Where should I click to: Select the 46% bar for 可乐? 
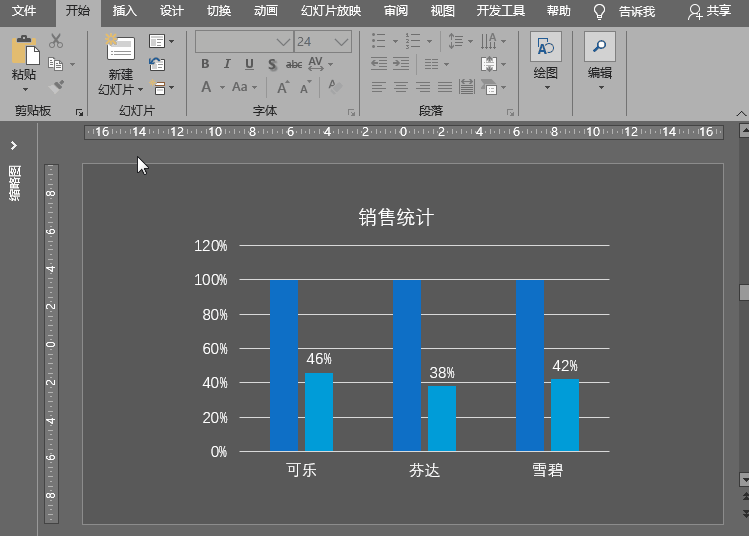tap(319, 412)
